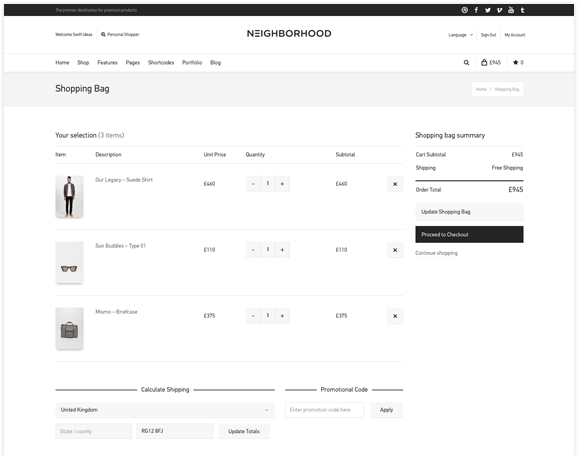The height and width of the screenshot is (456, 578).
Task: Open the Shop menu item
Action: 83,63
